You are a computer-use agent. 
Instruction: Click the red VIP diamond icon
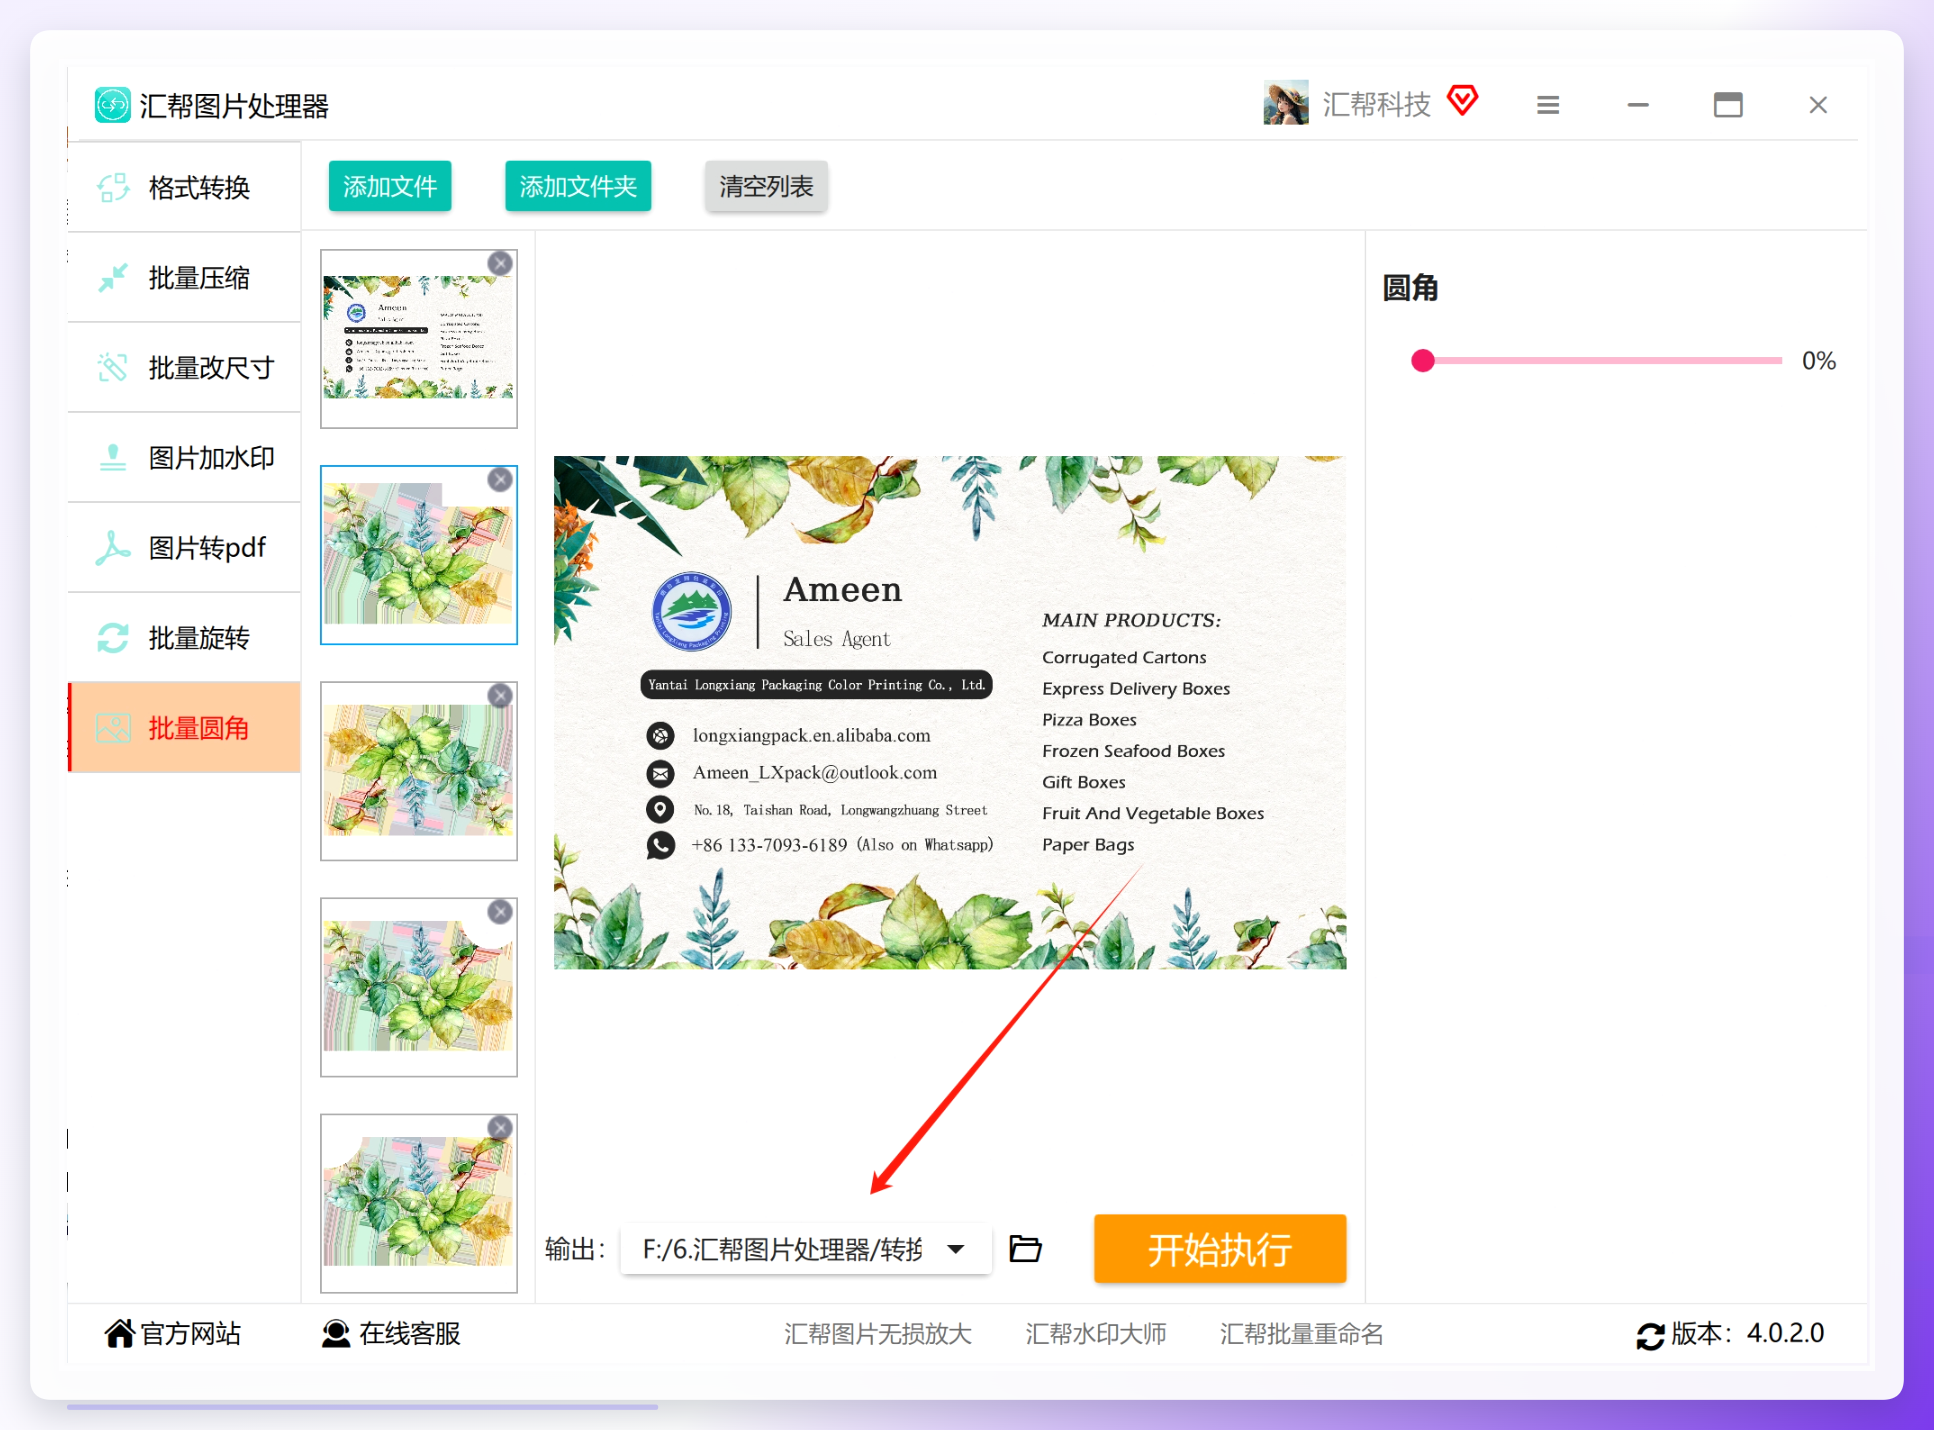point(1463,101)
